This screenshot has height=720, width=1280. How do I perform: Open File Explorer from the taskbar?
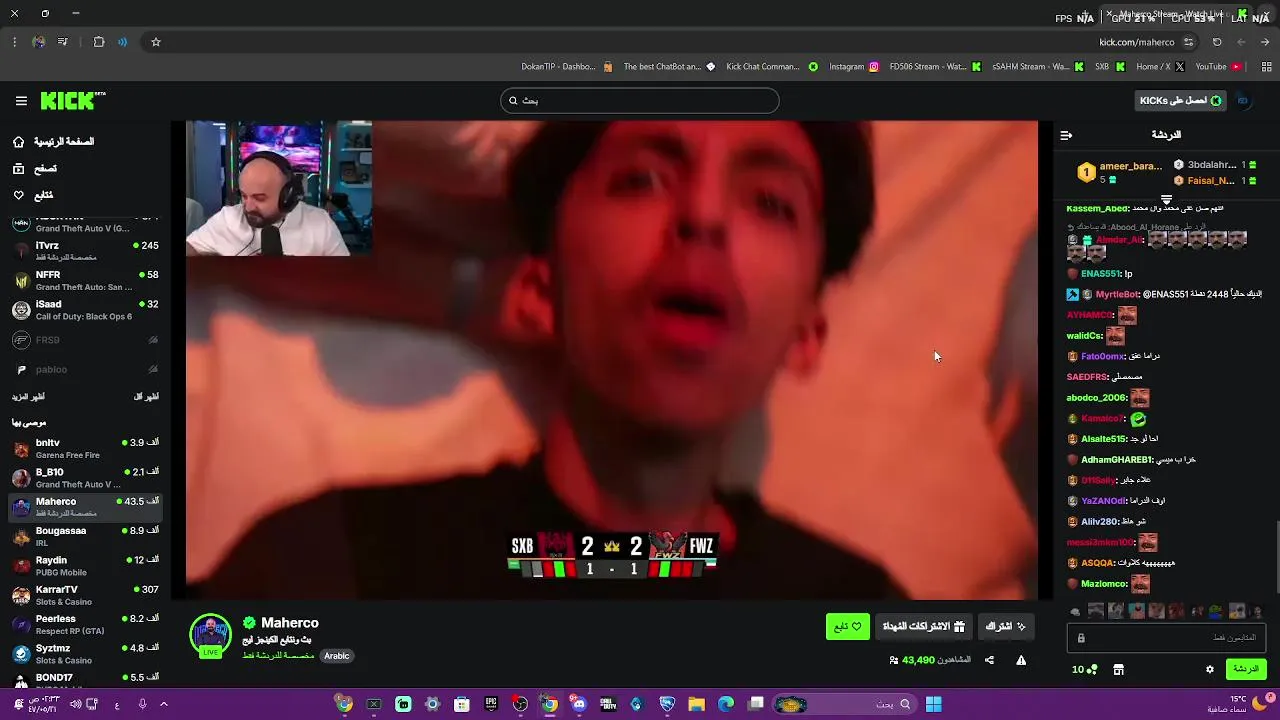tap(697, 705)
